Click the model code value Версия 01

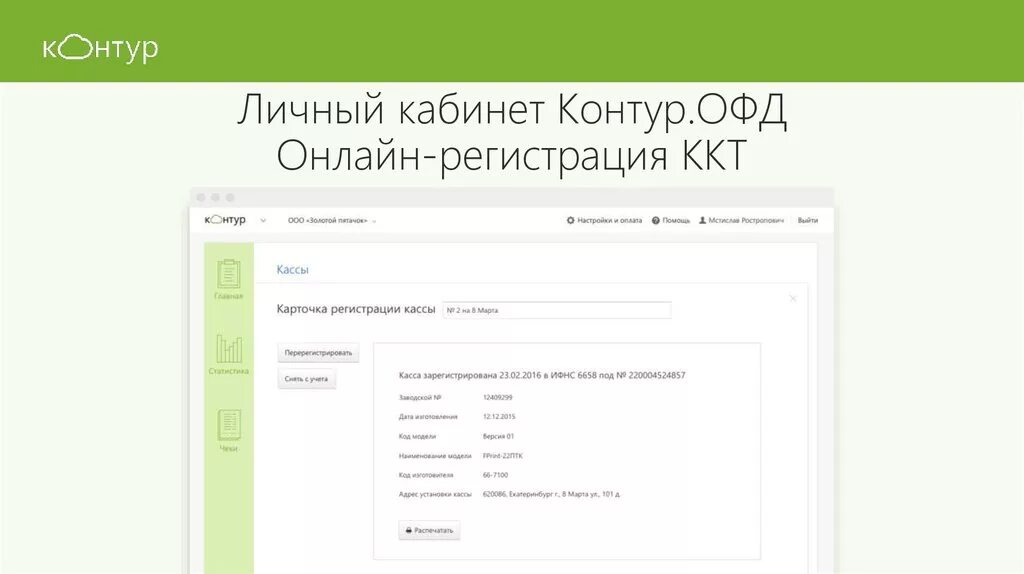(x=498, y=436)
